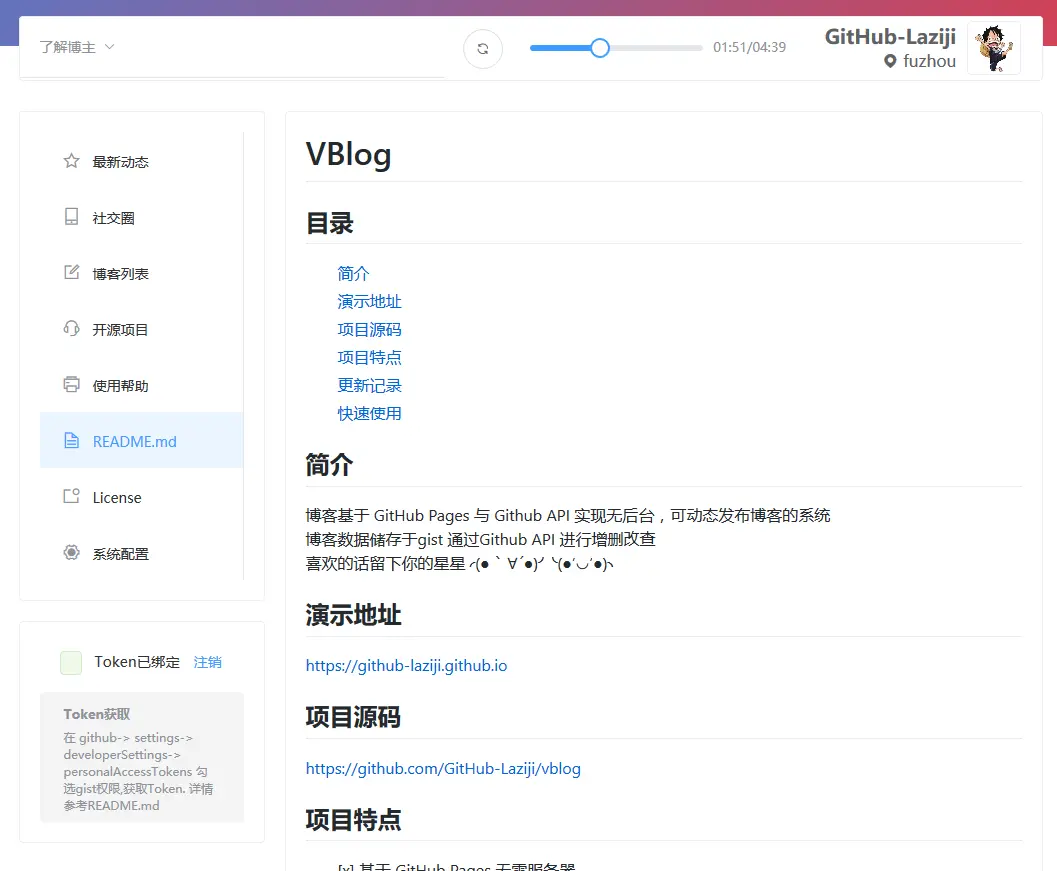Viewport: 1057px width, 871px height.
Task: Open the 开源项目 menu item
Action: tap(142, 330)
